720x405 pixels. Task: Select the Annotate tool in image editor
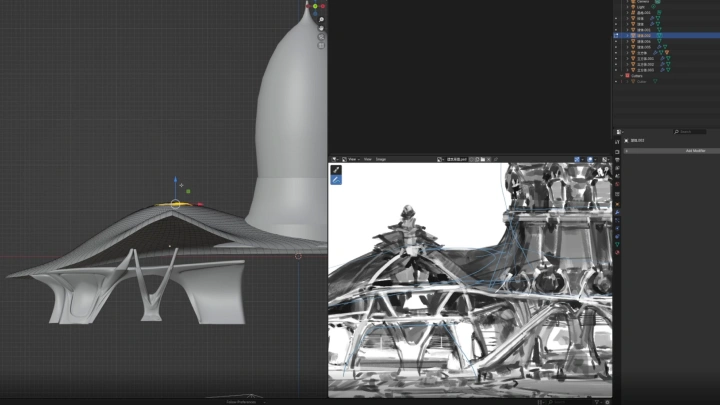[x=336, y=180]
